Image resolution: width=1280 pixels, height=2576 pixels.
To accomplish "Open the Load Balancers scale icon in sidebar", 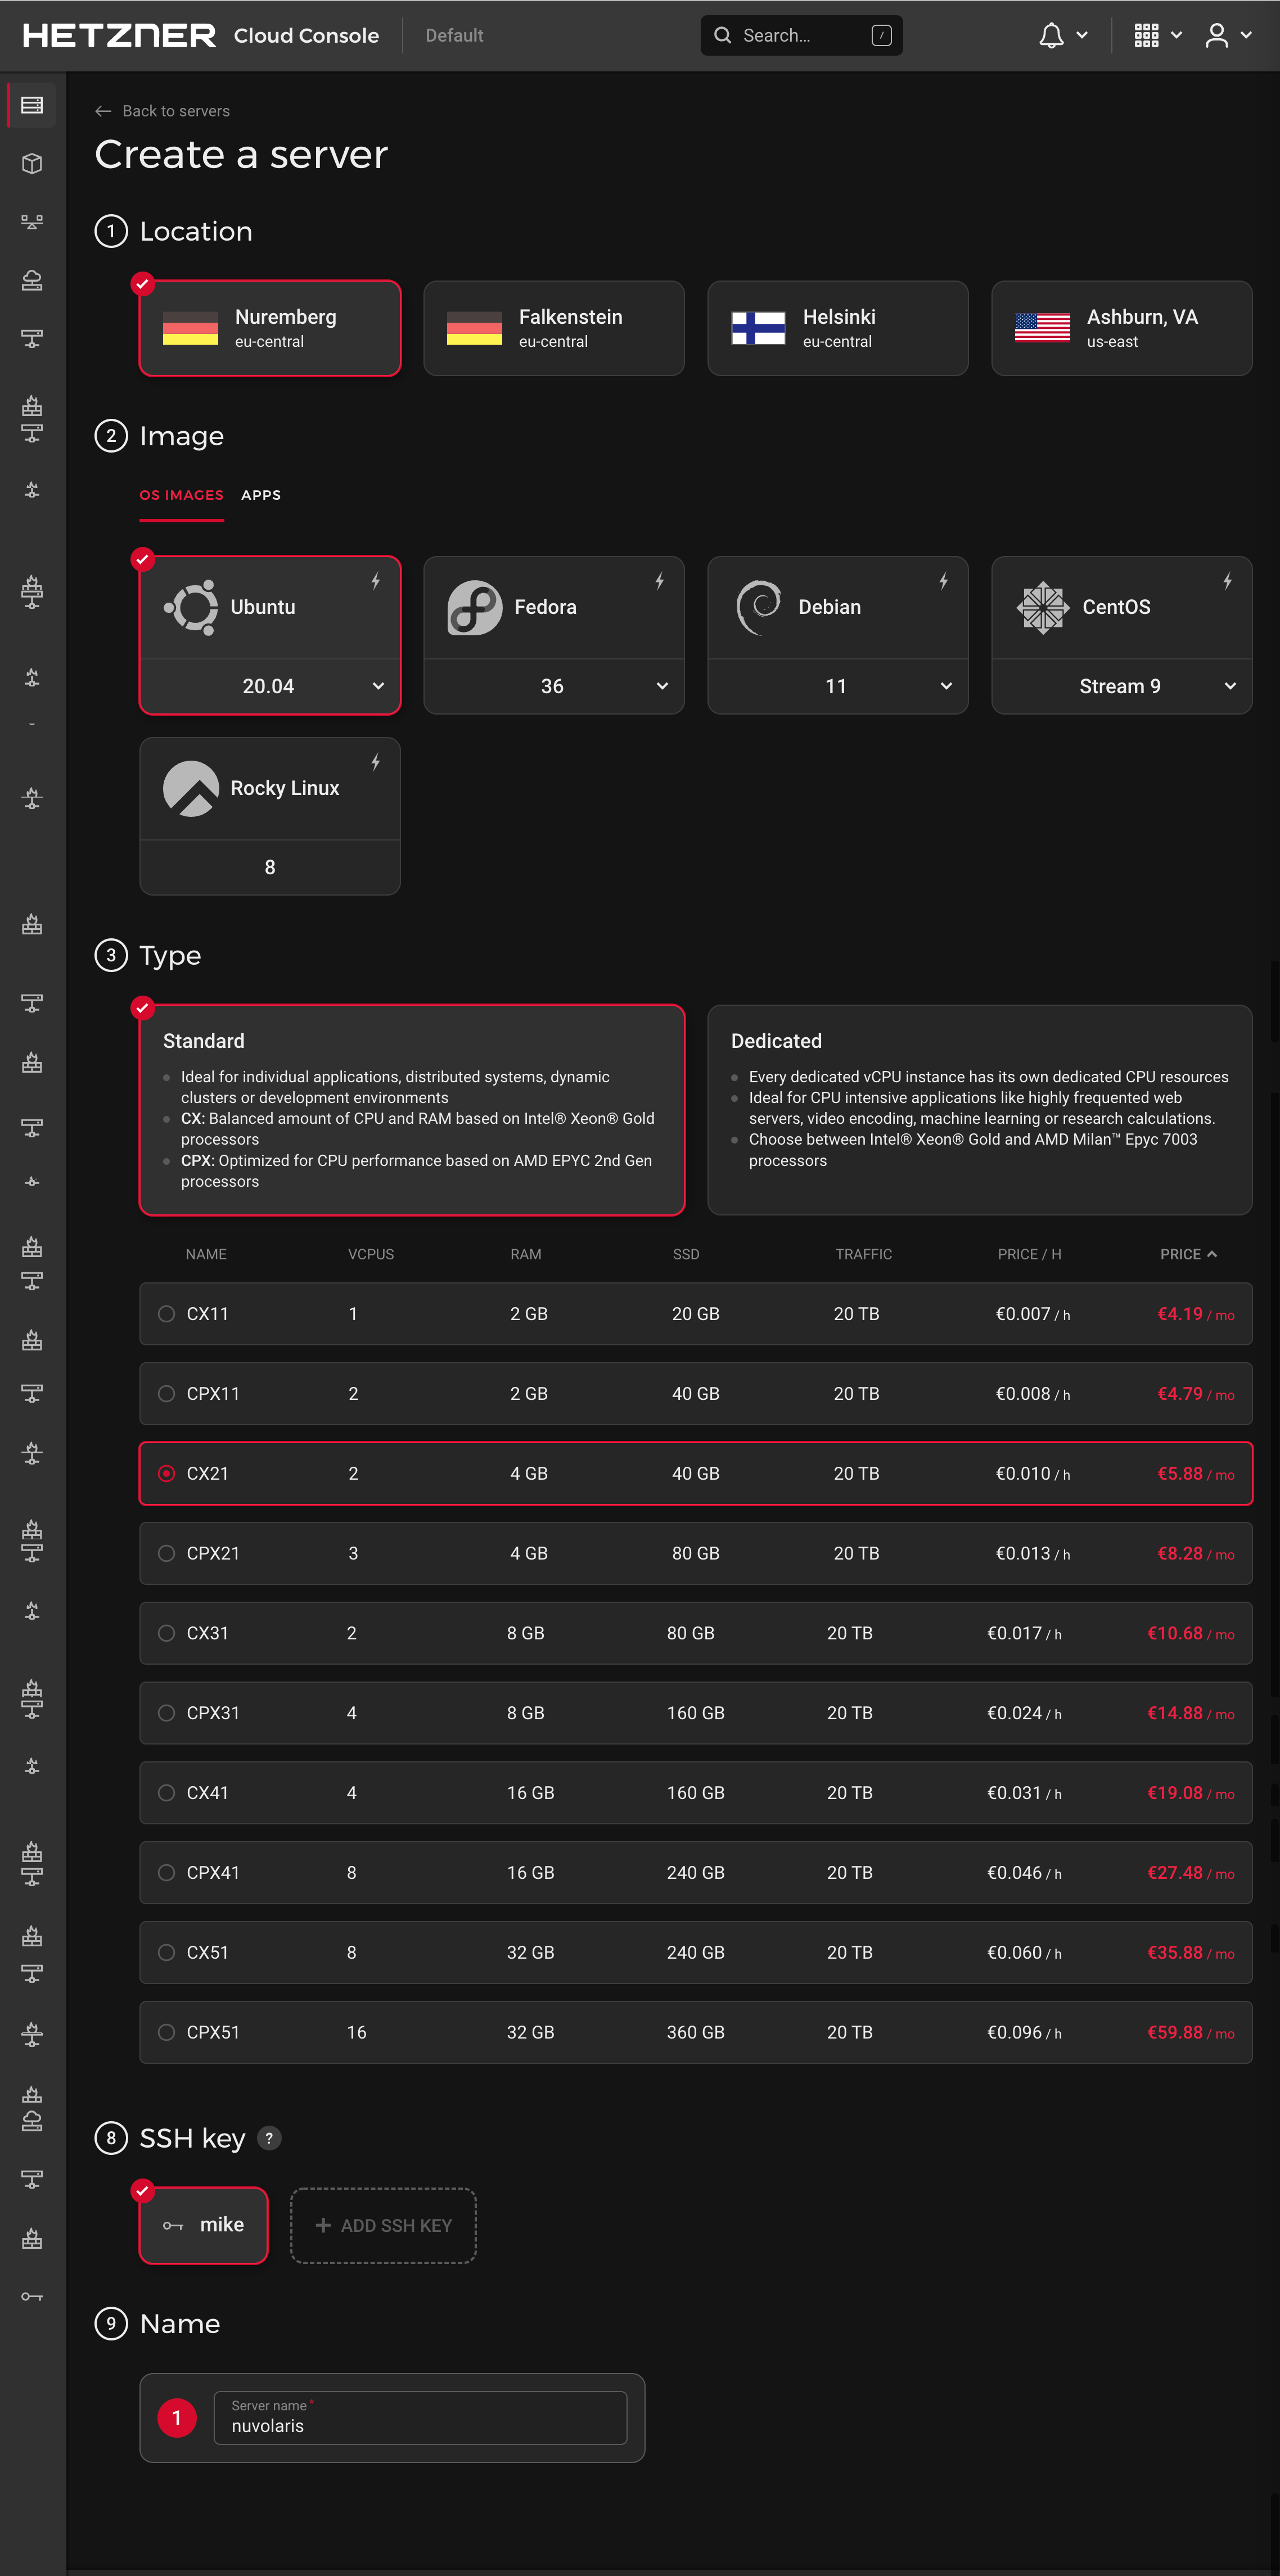I will click(x=32, y=222).
